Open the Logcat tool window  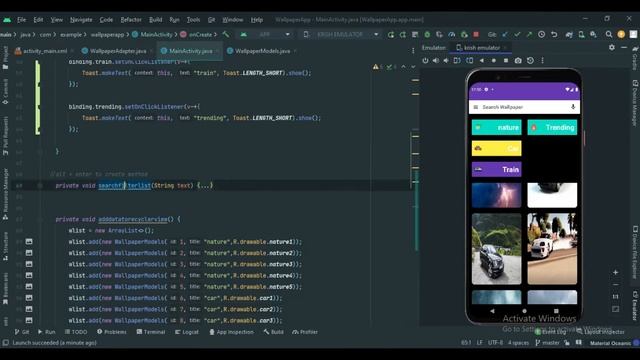click(x=187, y=332)
